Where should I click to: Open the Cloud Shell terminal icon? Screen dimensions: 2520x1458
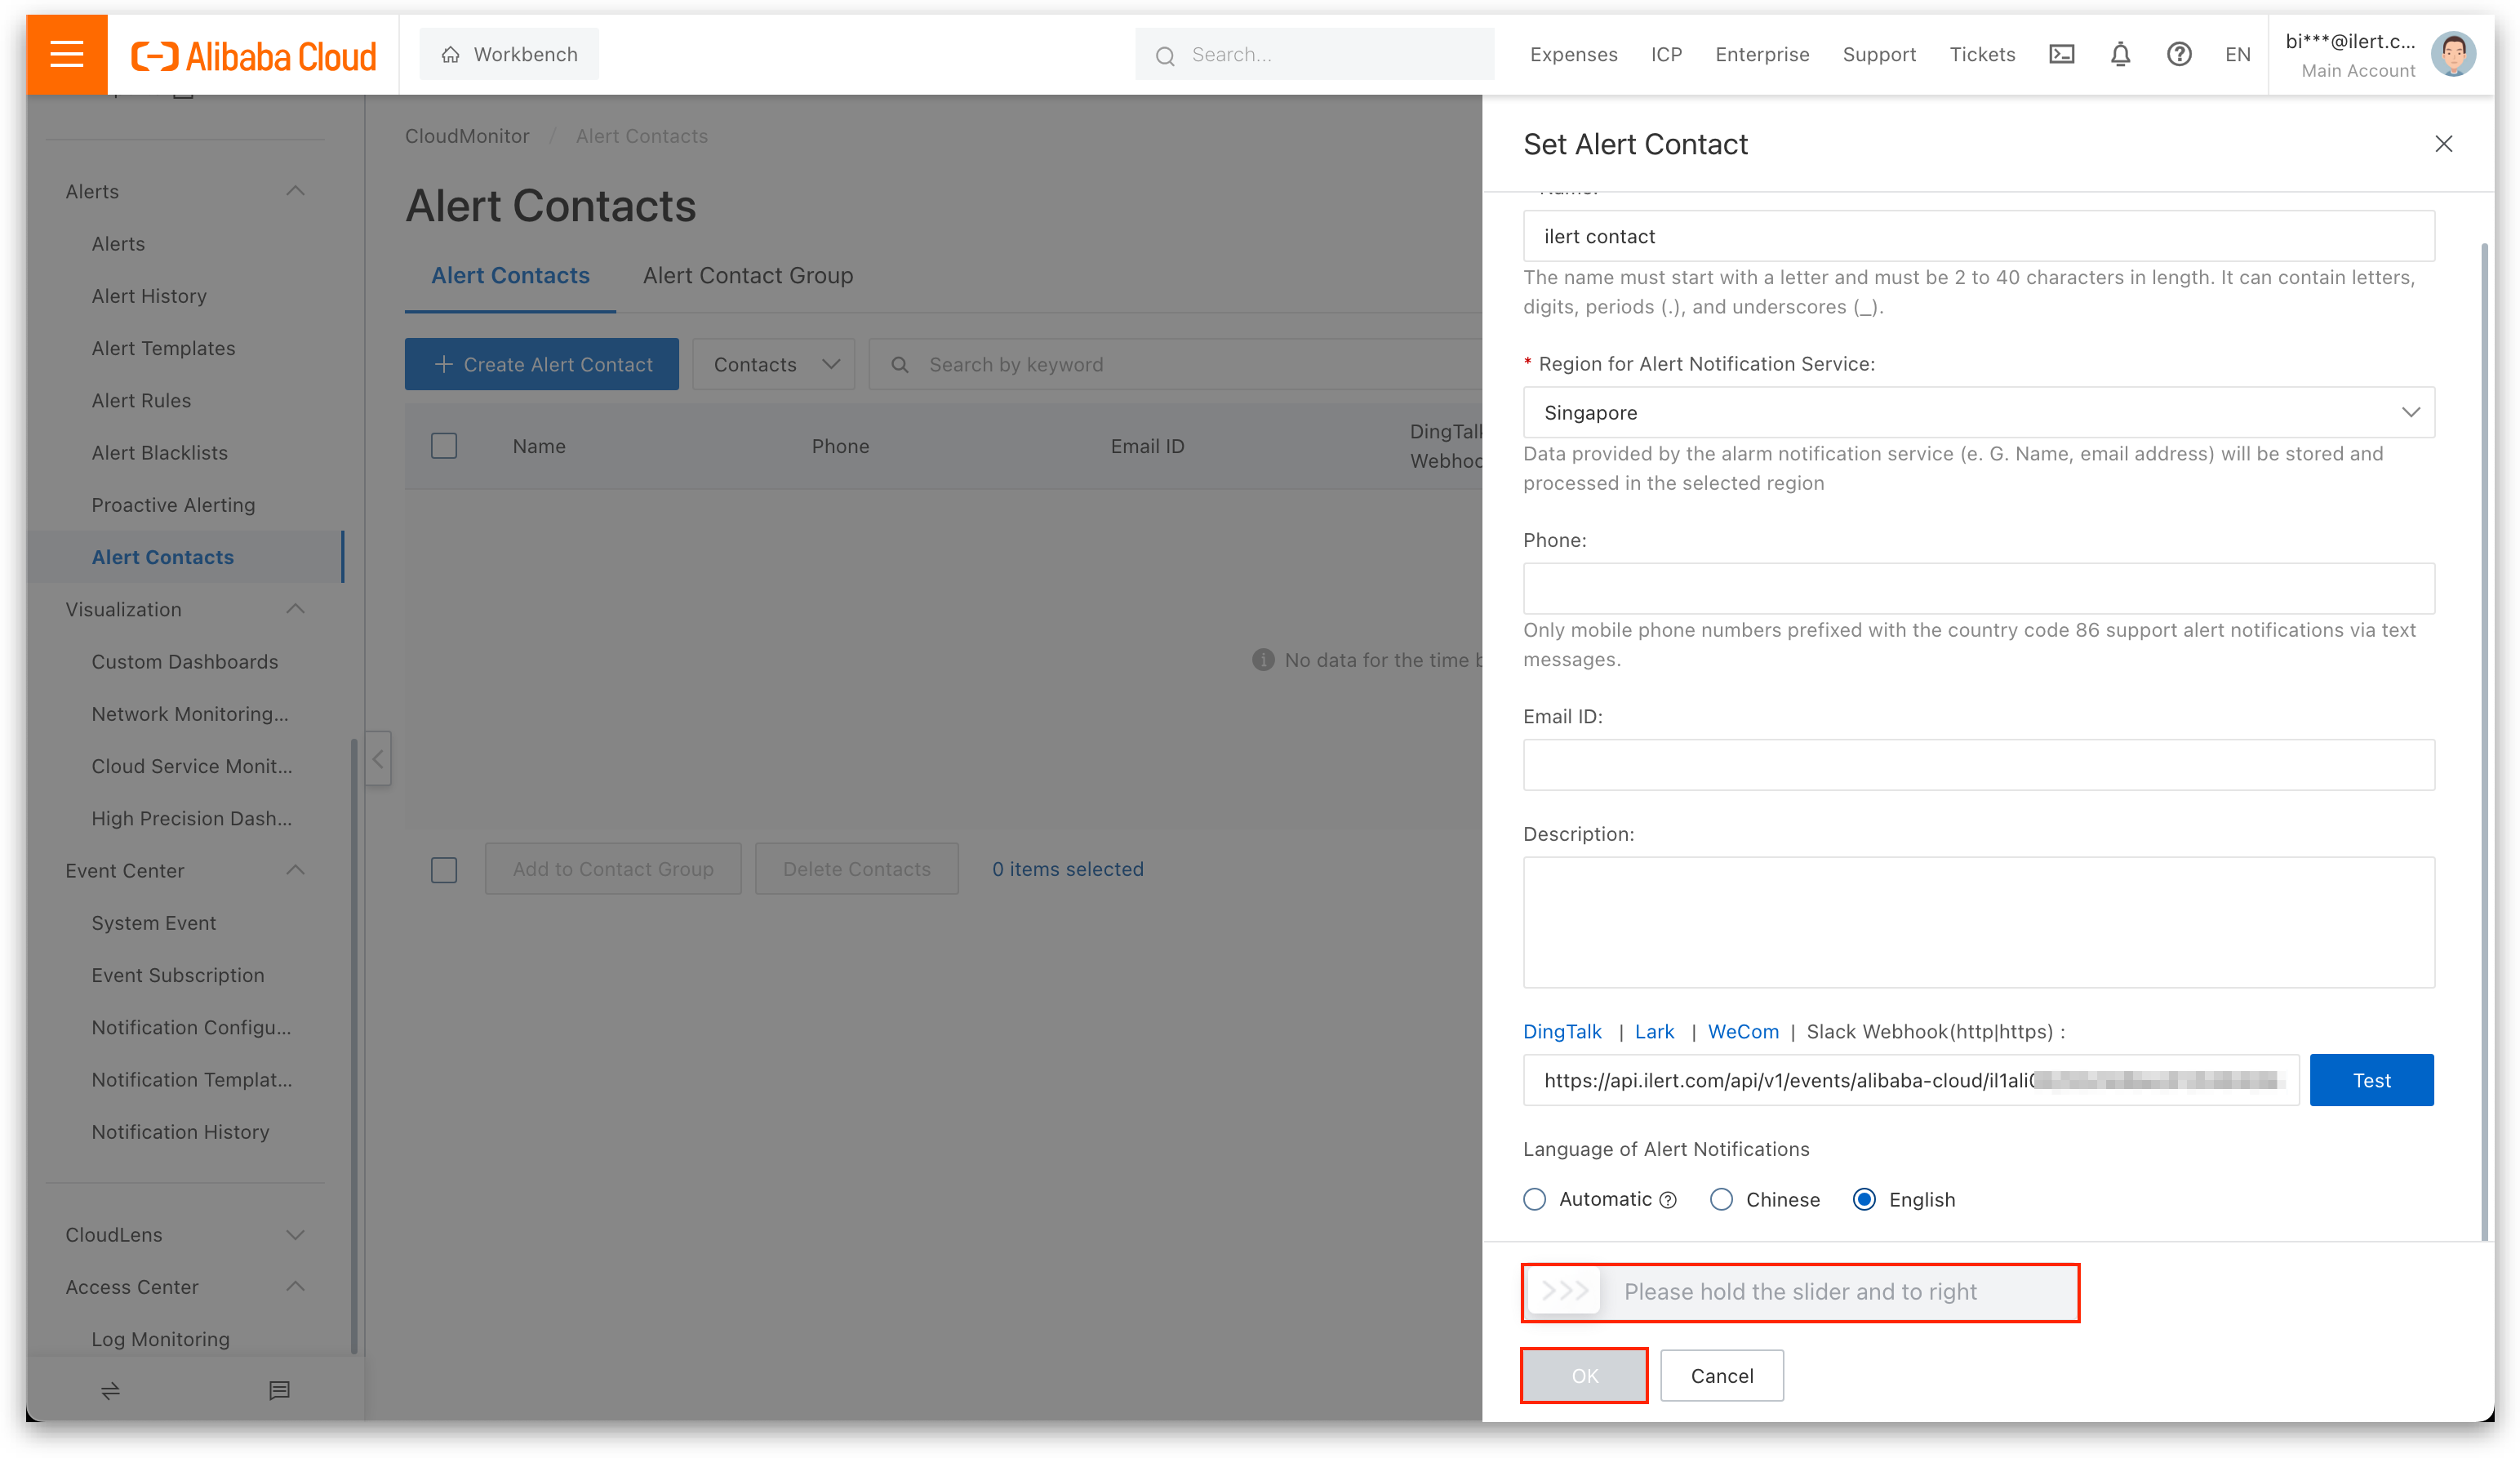tap(2061, 54)
